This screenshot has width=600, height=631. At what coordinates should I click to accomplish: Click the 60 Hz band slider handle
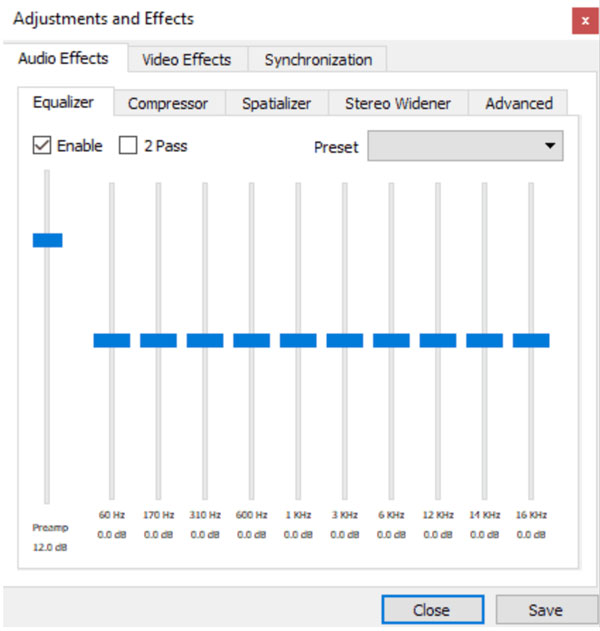pos(112,340)
